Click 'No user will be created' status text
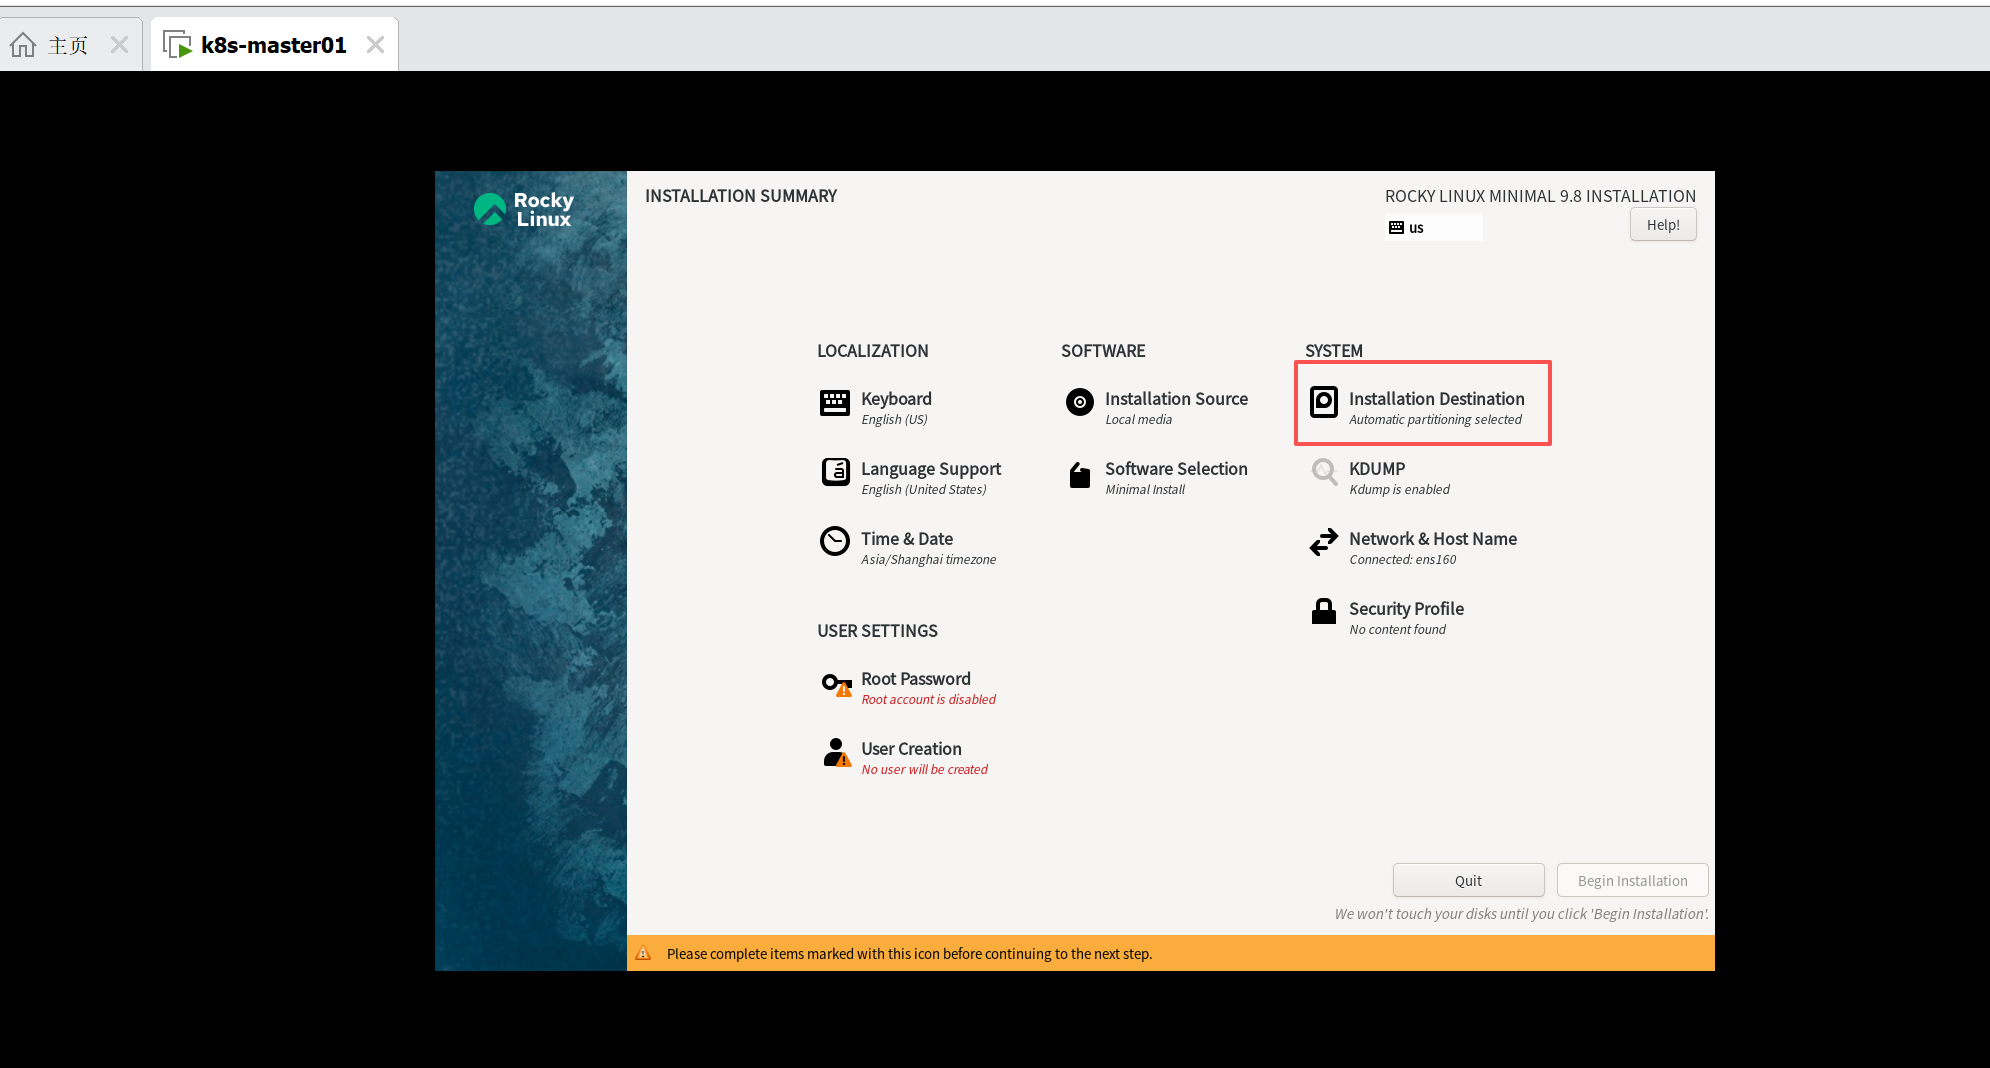Viewport: 1990px width, 1068px height. click(x=924, y=770)
